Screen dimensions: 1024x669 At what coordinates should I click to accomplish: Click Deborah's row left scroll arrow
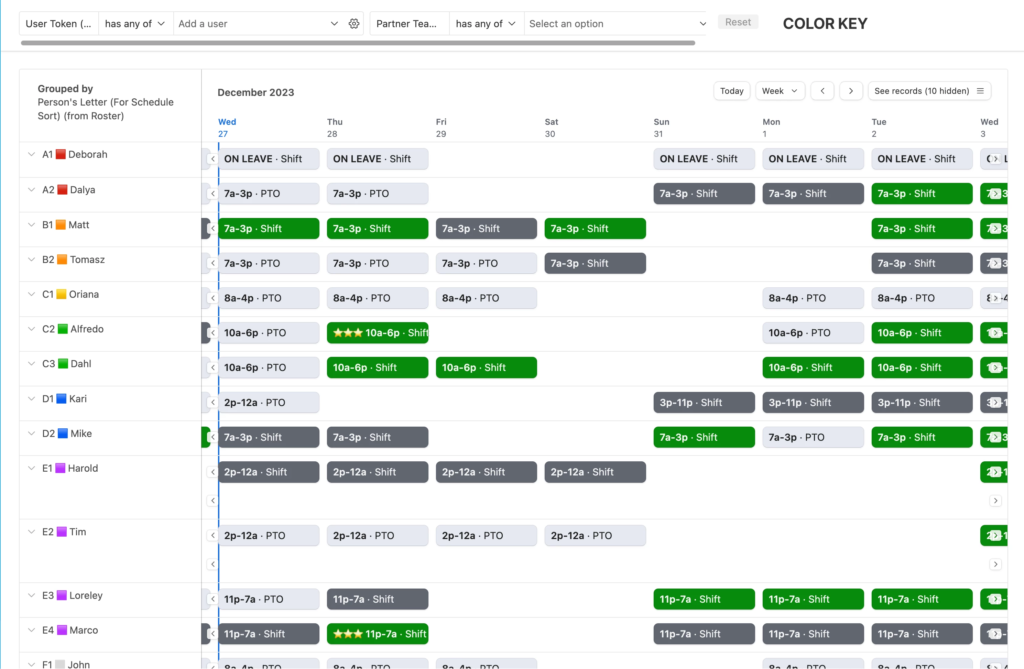click(212, 159)
